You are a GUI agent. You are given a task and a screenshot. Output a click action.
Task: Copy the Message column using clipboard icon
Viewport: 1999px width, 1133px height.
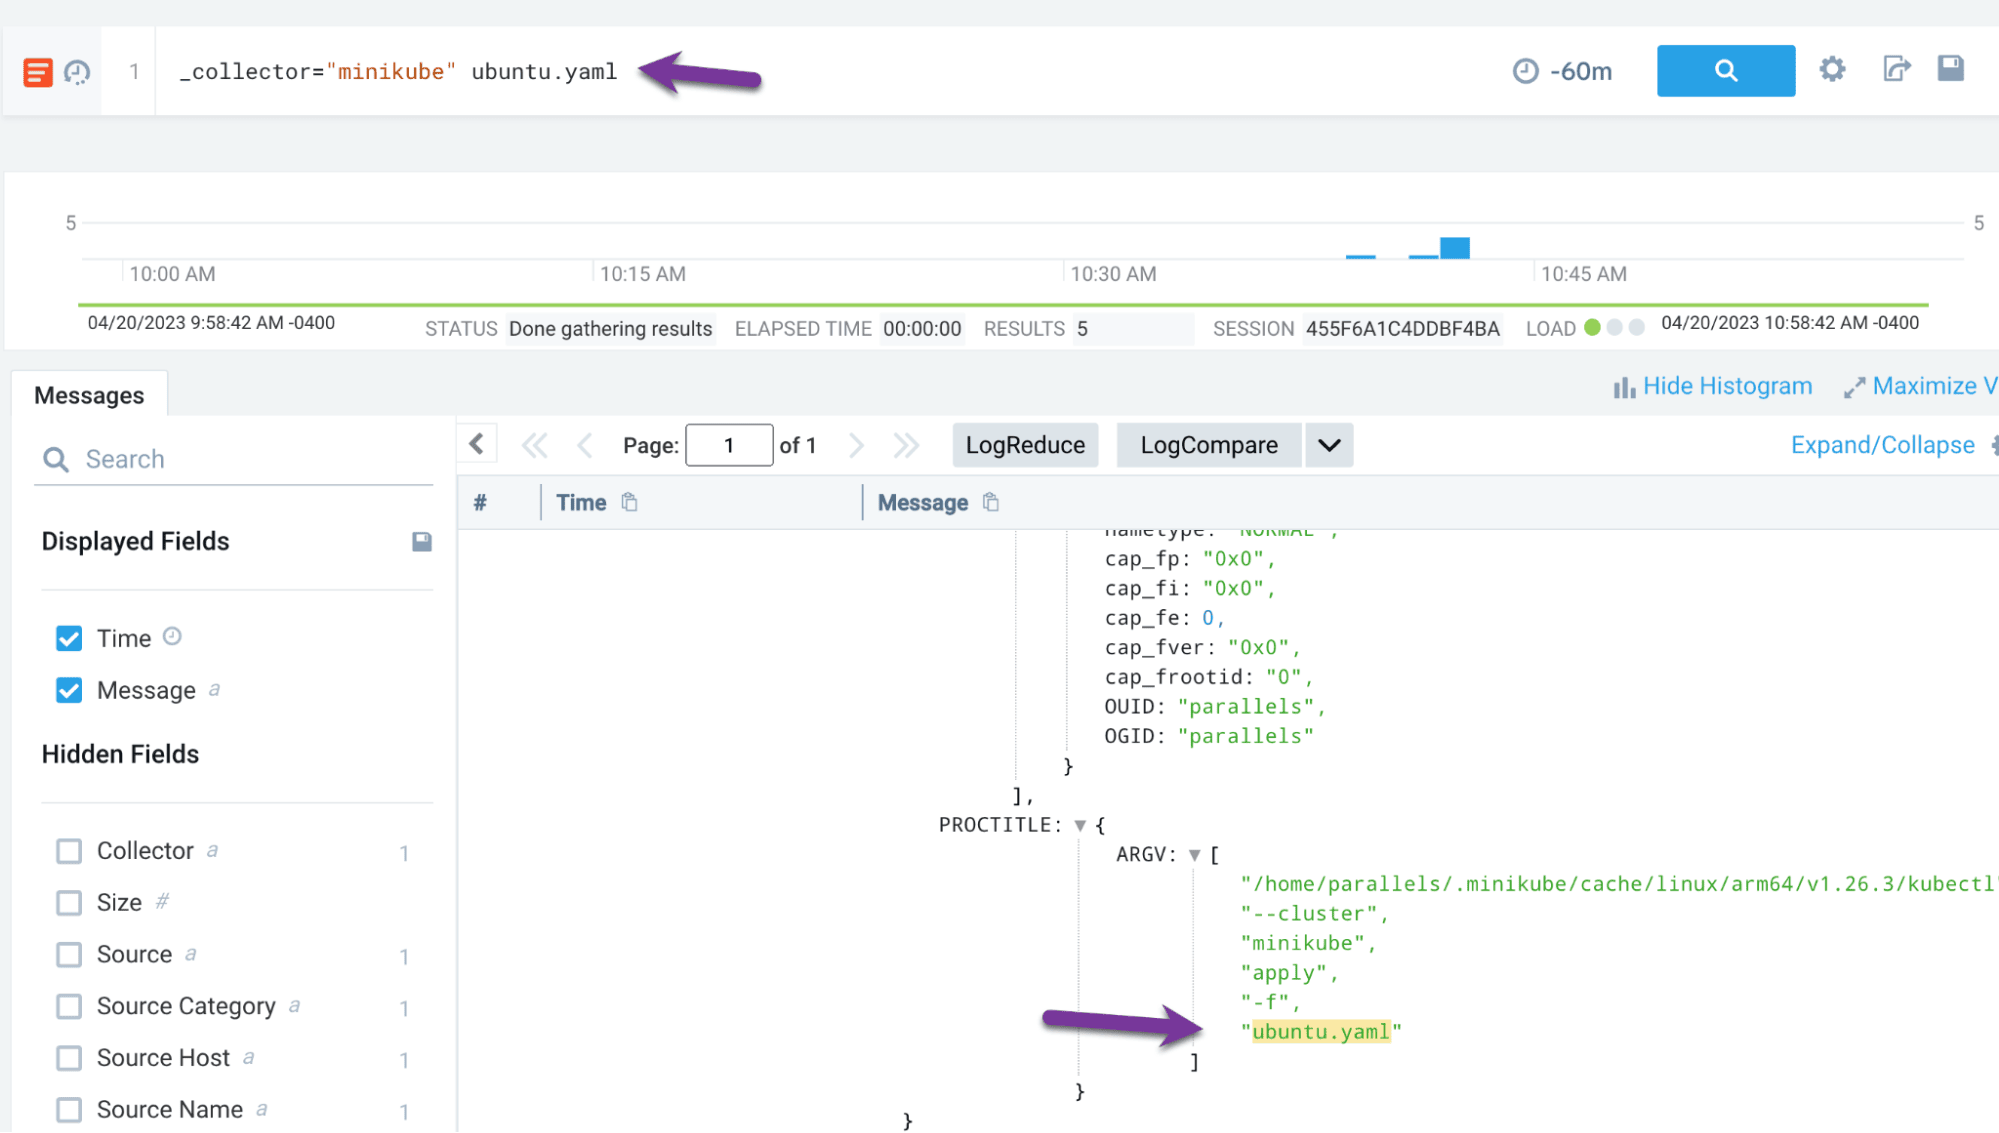pyautogui.click(x=989, y=502)
